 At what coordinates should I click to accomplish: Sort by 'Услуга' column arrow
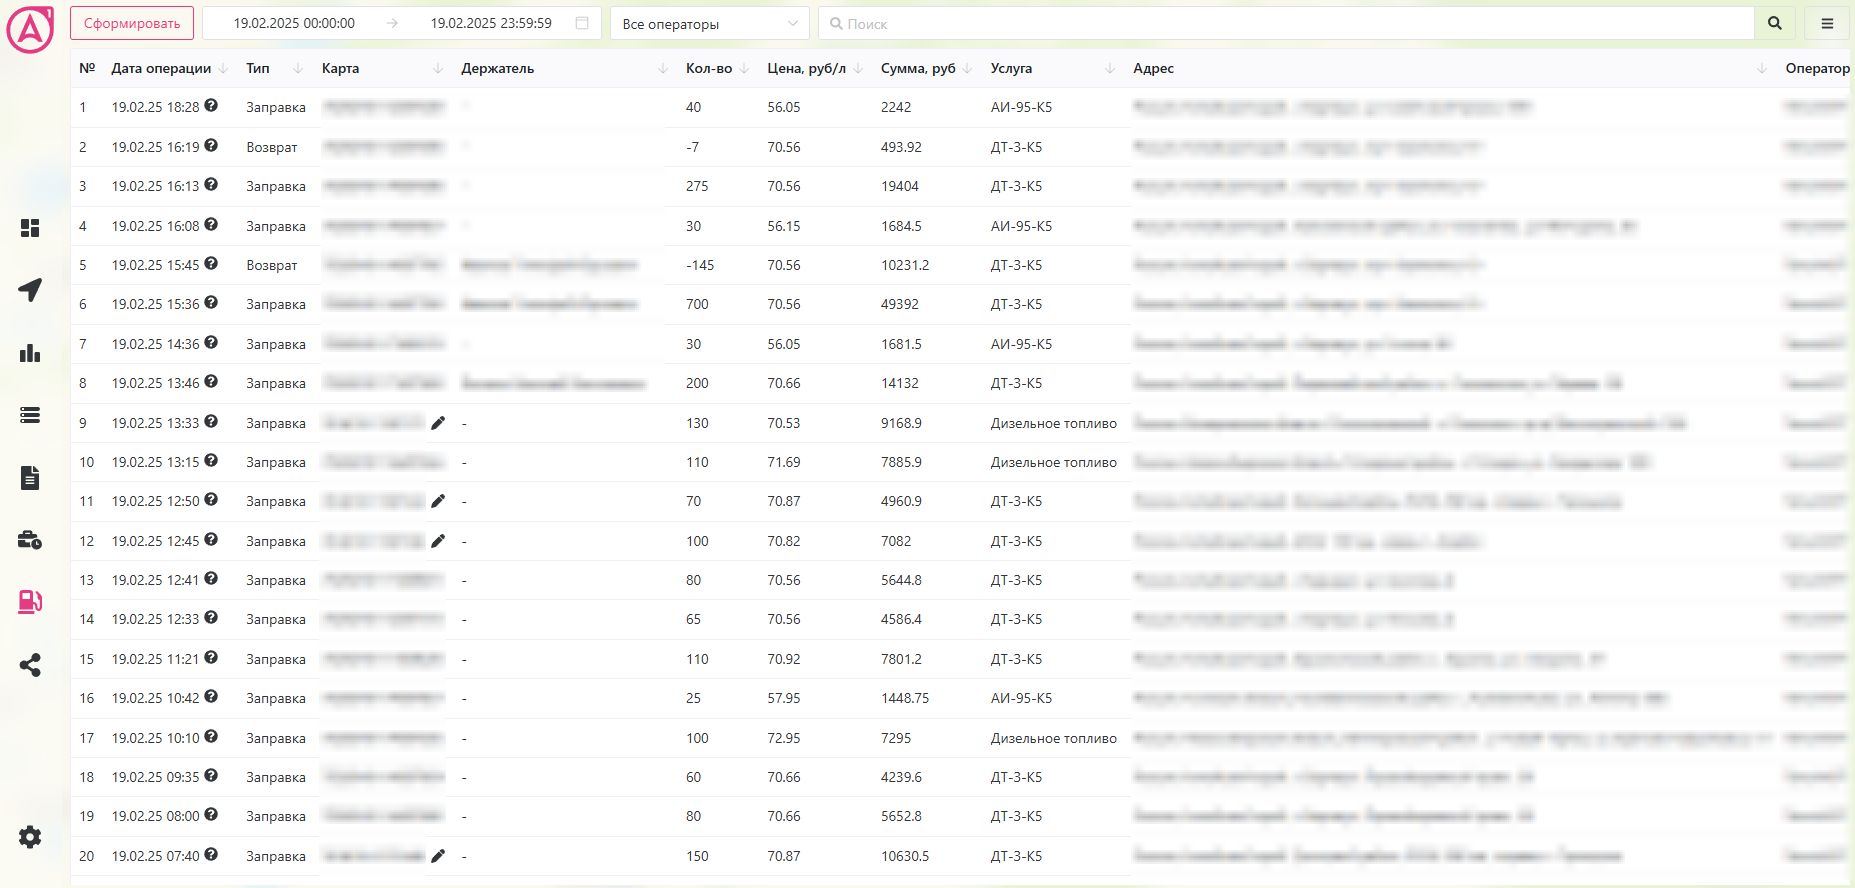click(1110, 69)
